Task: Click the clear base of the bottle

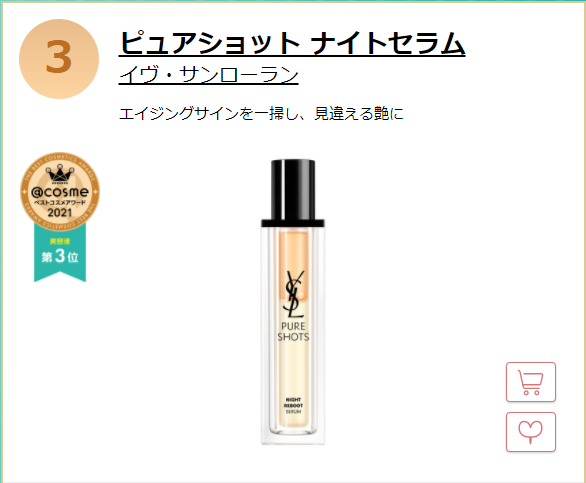Action: click(x=293, y=437)
